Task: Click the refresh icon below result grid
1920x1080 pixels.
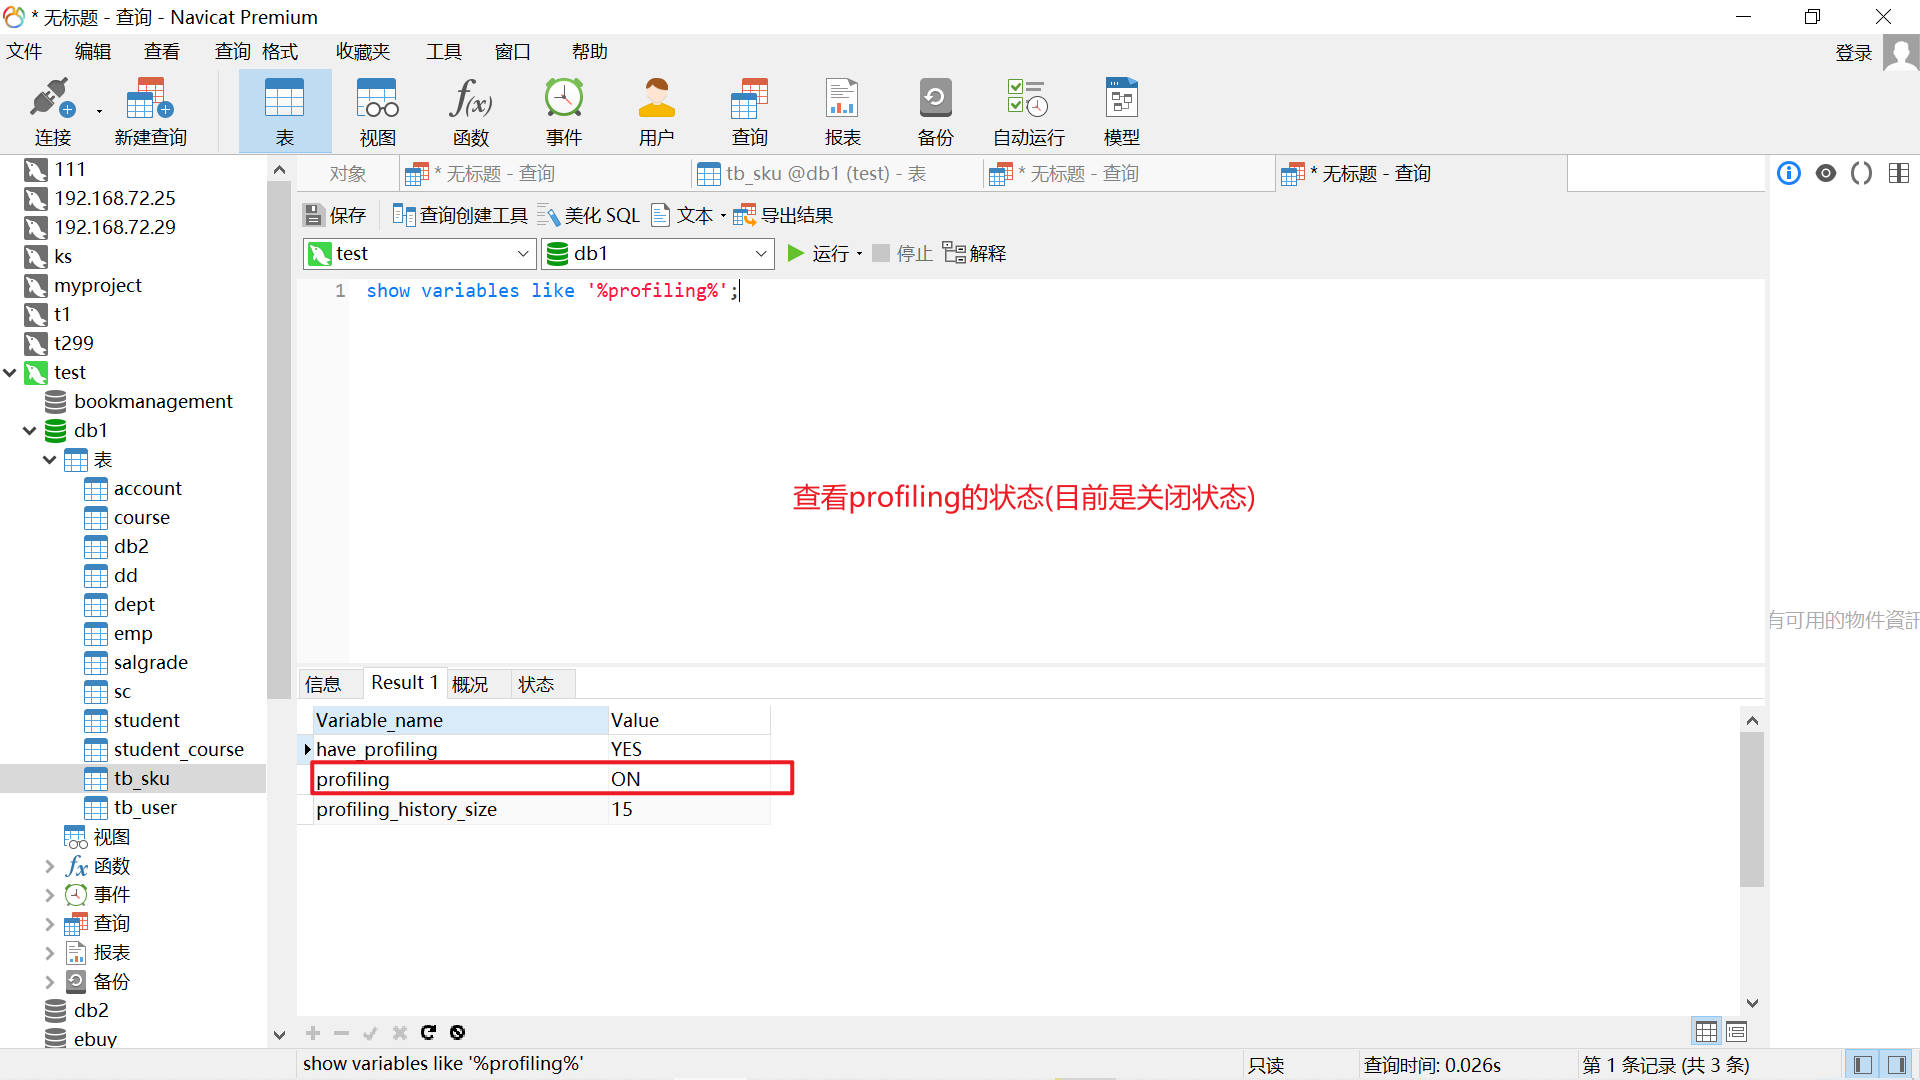Action: coord(428,1032)
